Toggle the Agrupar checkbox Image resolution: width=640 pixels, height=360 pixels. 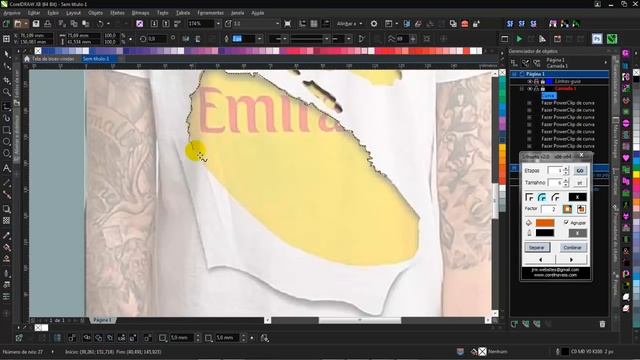[x=566, y=222]
